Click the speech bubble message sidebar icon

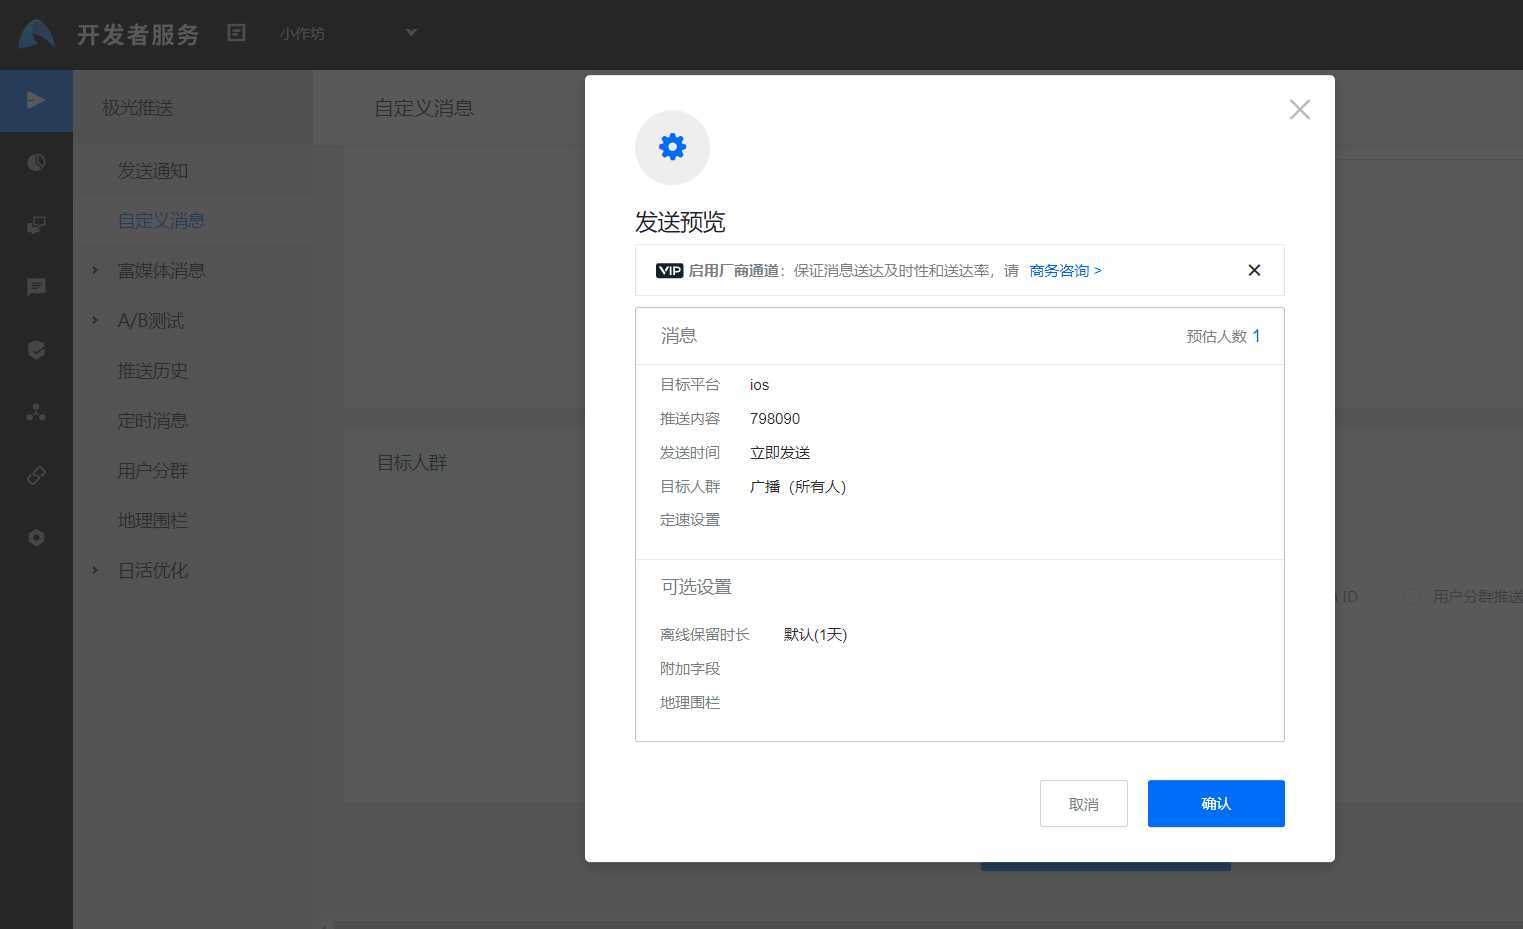(36, 287)
